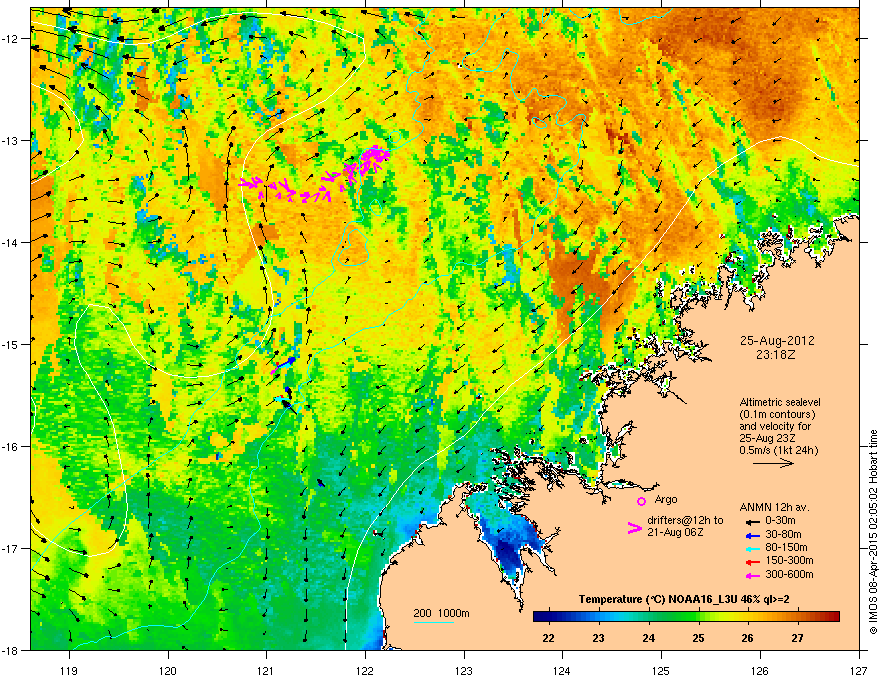880x680 pixels.
Task: Click the 26 colorbar tick label
Action: (x=748, y=638)
